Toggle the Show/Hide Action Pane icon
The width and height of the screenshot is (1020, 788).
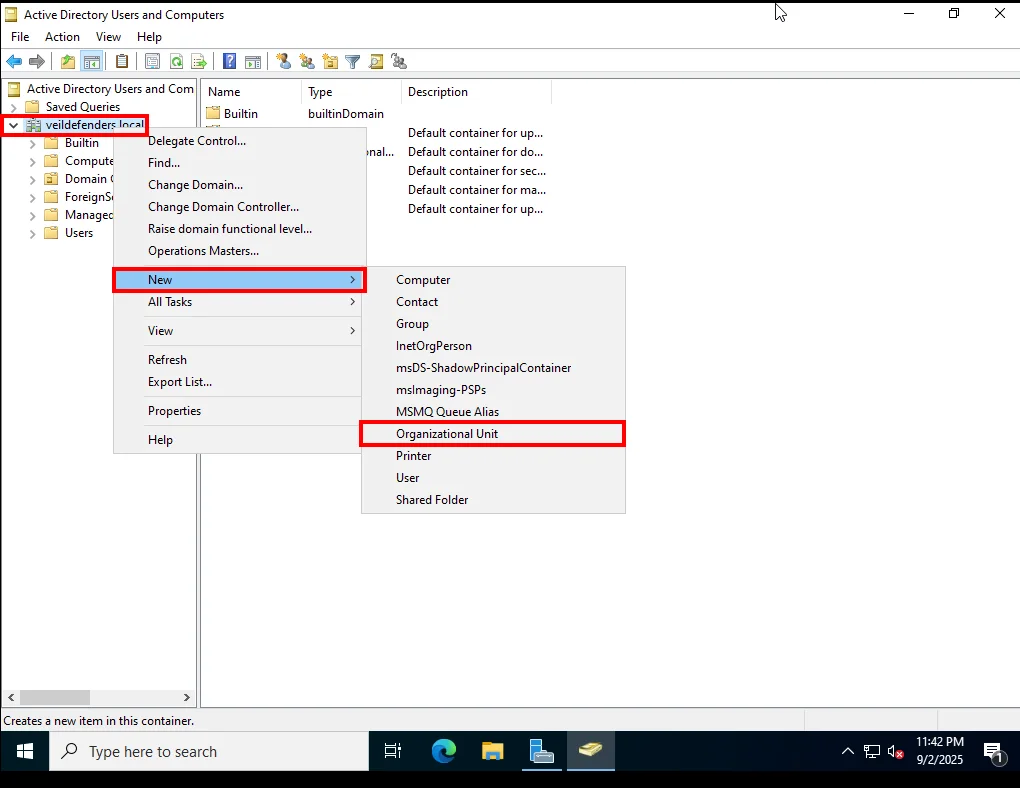[253, 62]
